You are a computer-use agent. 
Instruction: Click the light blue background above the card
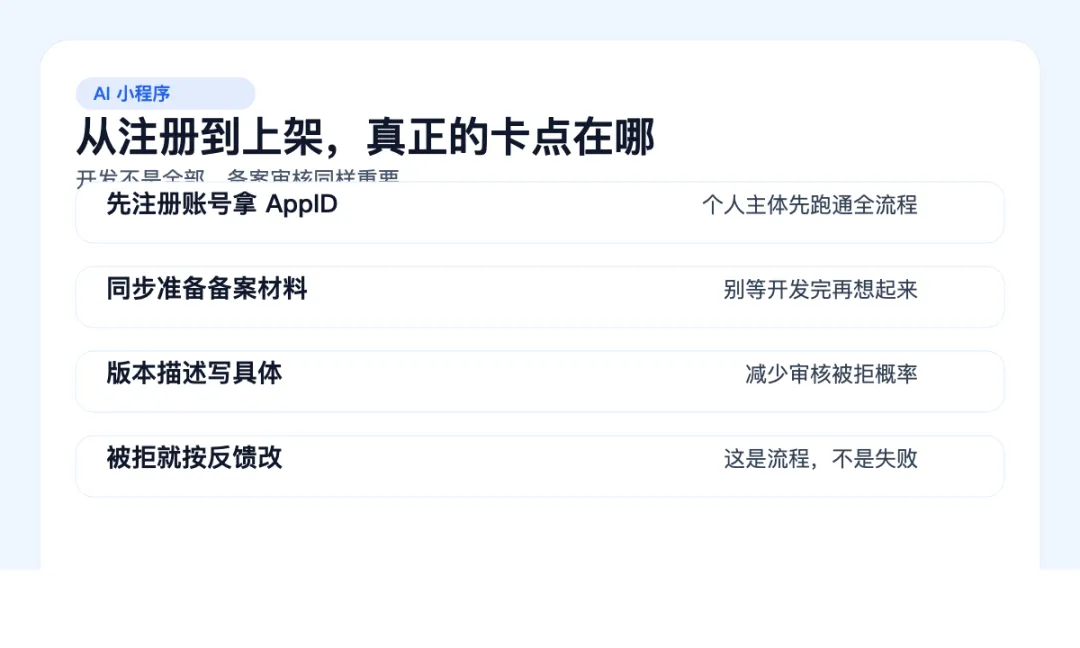(x=539, y=19)
